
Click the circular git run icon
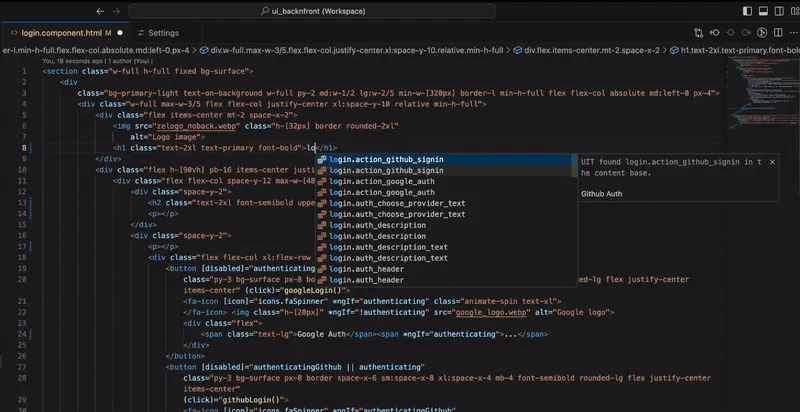[x=762, y=33]
